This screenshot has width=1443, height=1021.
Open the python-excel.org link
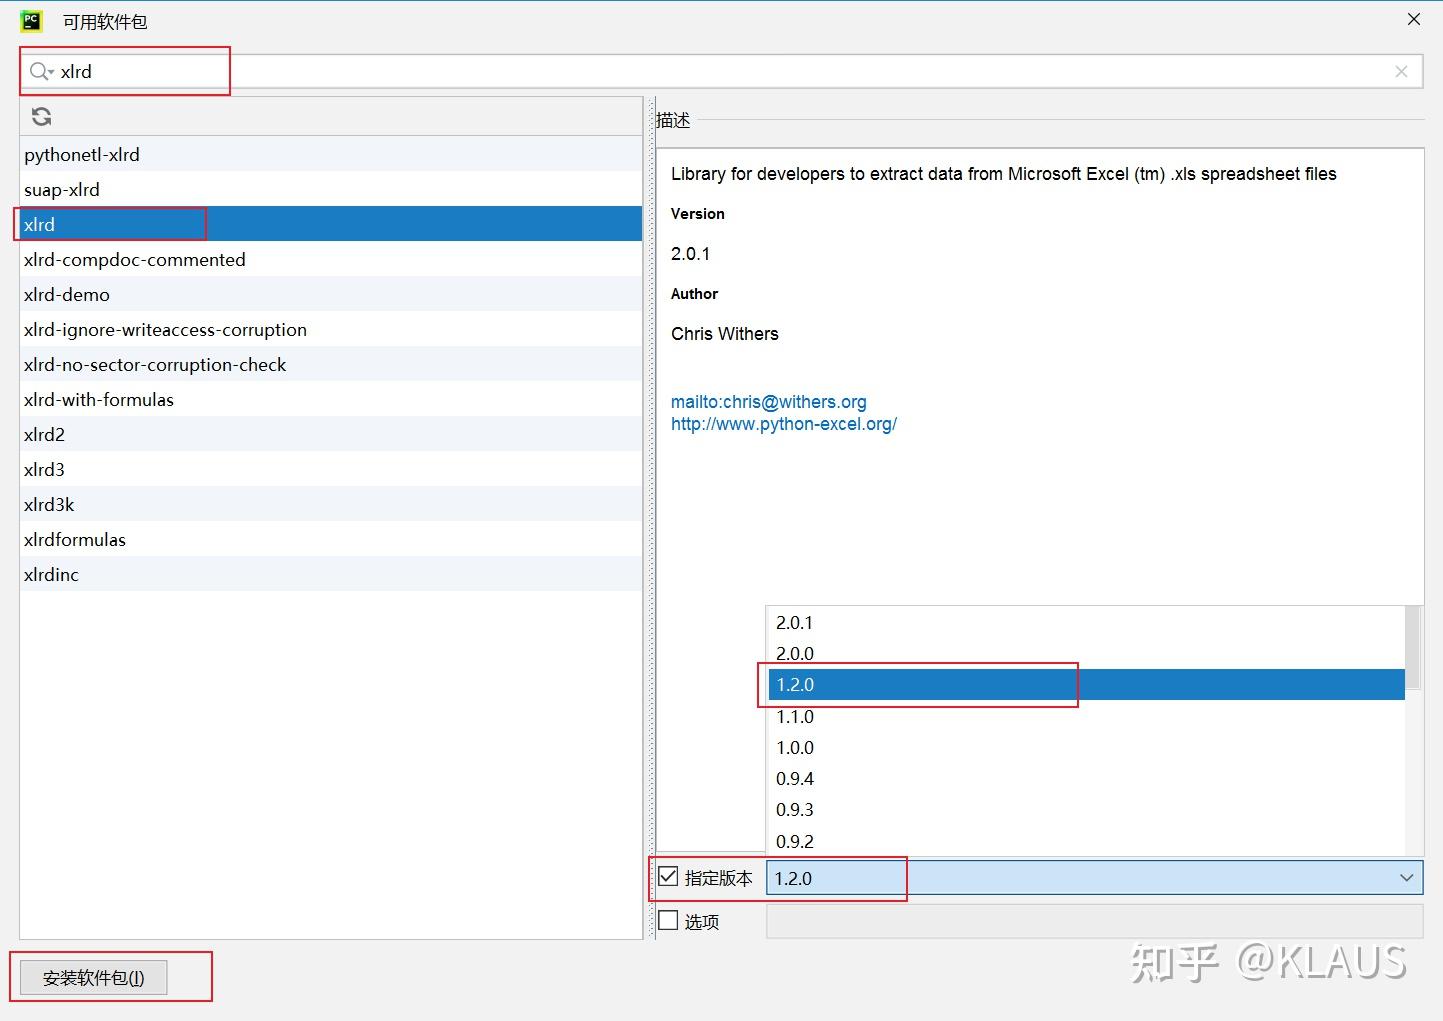tap(784, 423)
